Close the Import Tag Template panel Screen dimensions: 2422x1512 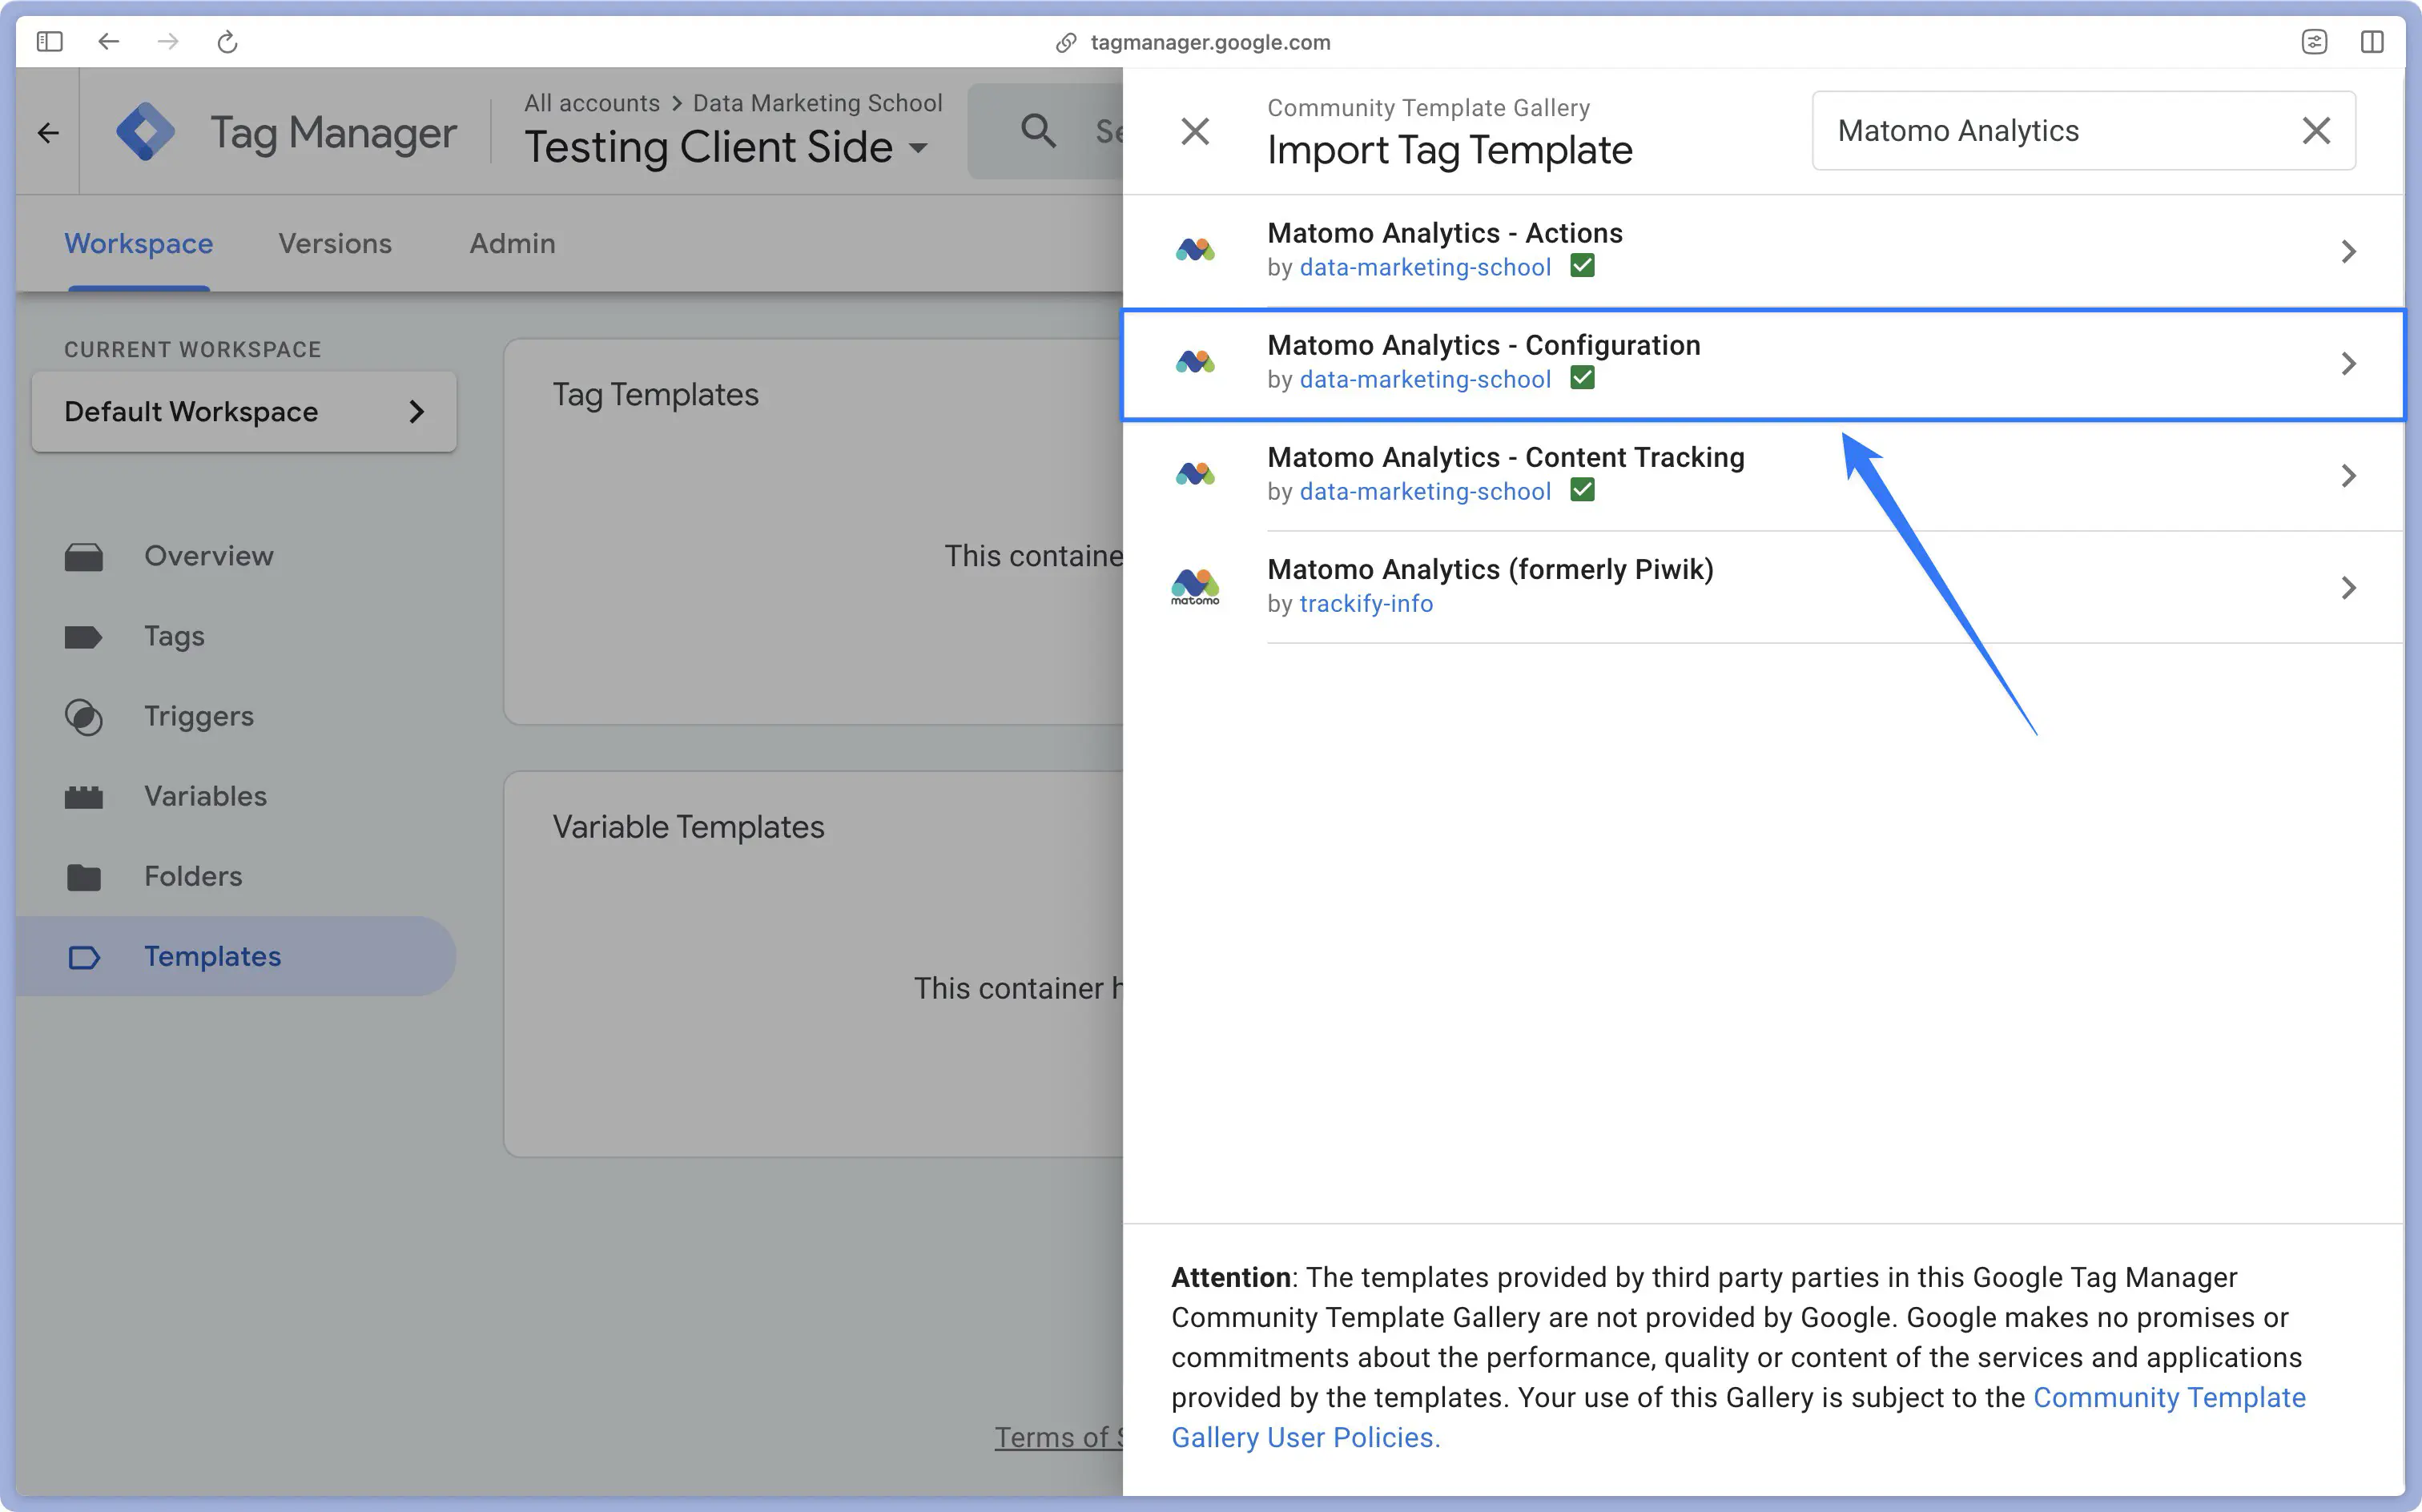[1195, 131]
